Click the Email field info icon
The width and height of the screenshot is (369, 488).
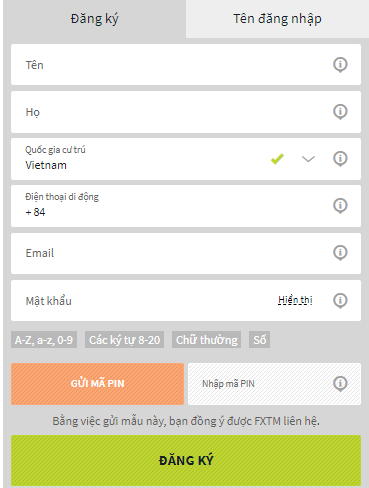pyautogui.click(x=340, y=252)
